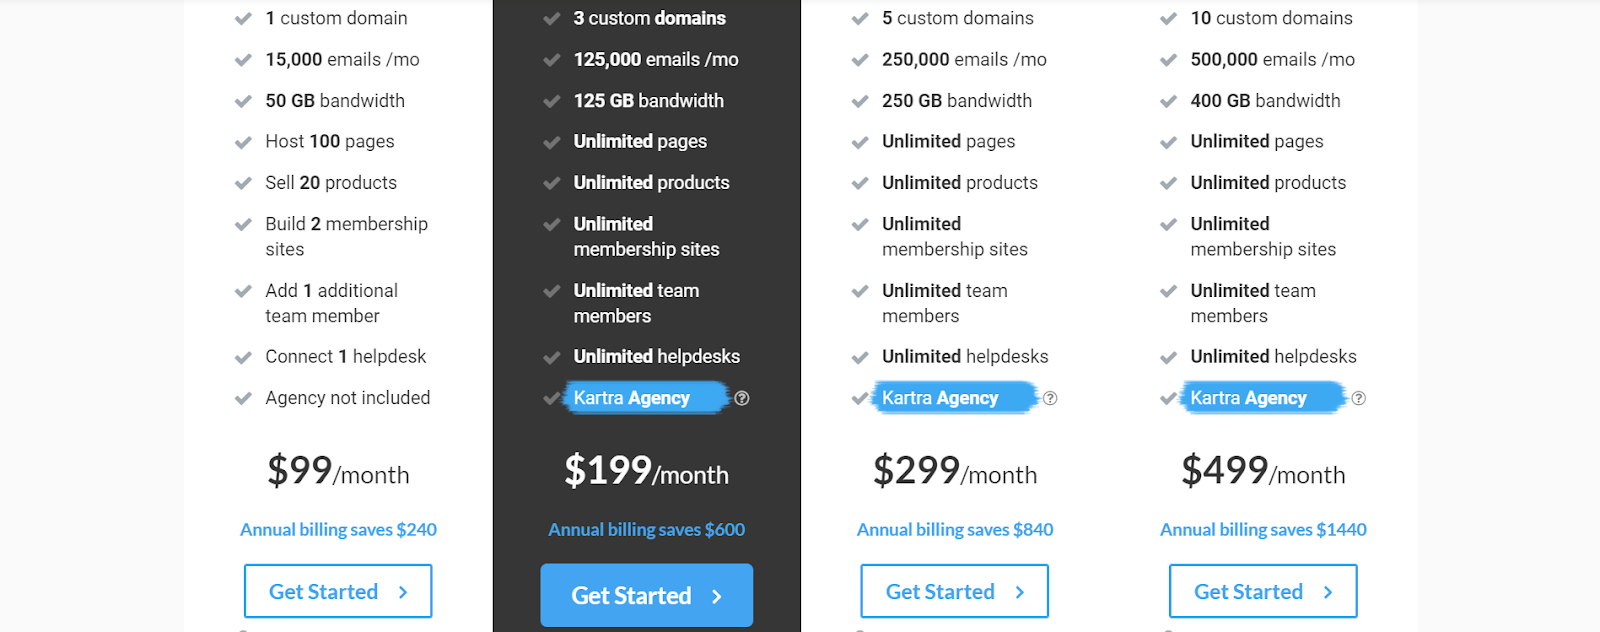1600x632 pixels.
Task: Open Annual billing saves $240 link
Action: pos(338,530)
